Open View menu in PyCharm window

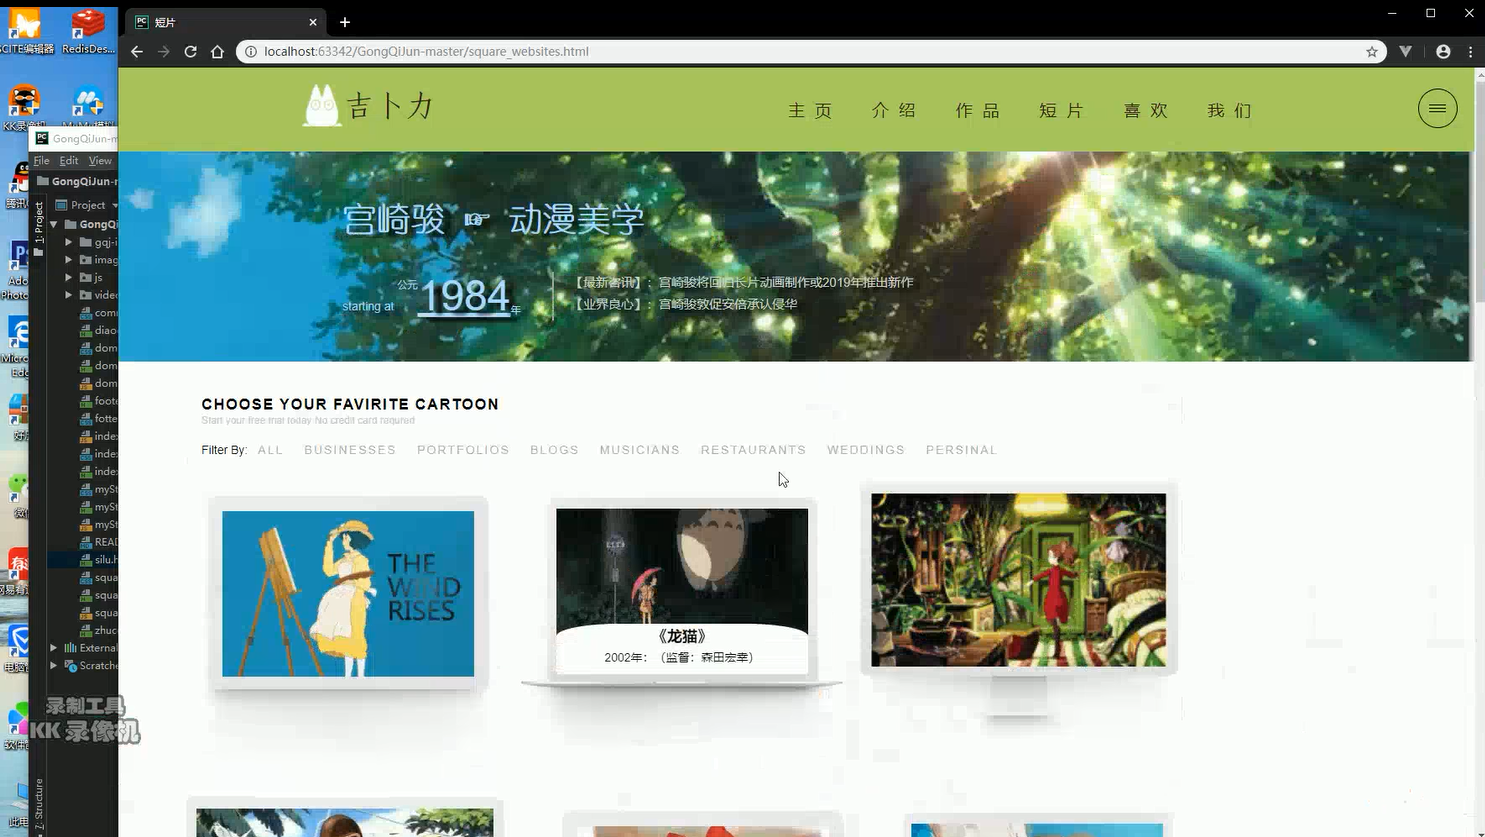coord(100,160)
